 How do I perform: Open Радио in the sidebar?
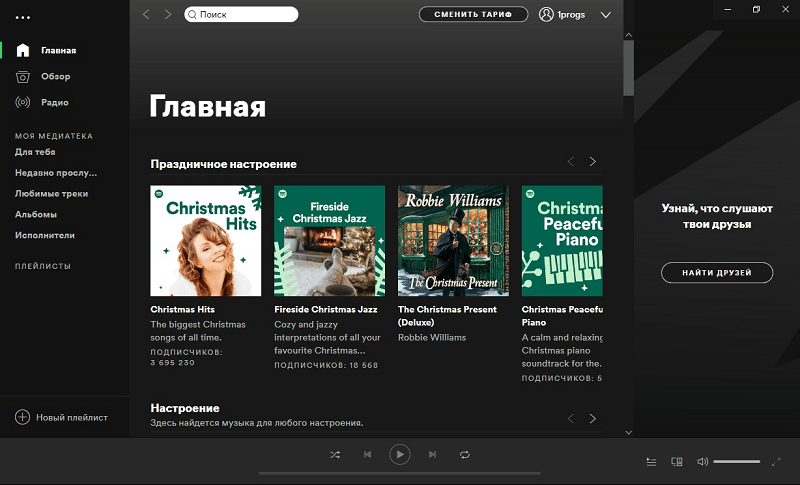click(56, 102)
